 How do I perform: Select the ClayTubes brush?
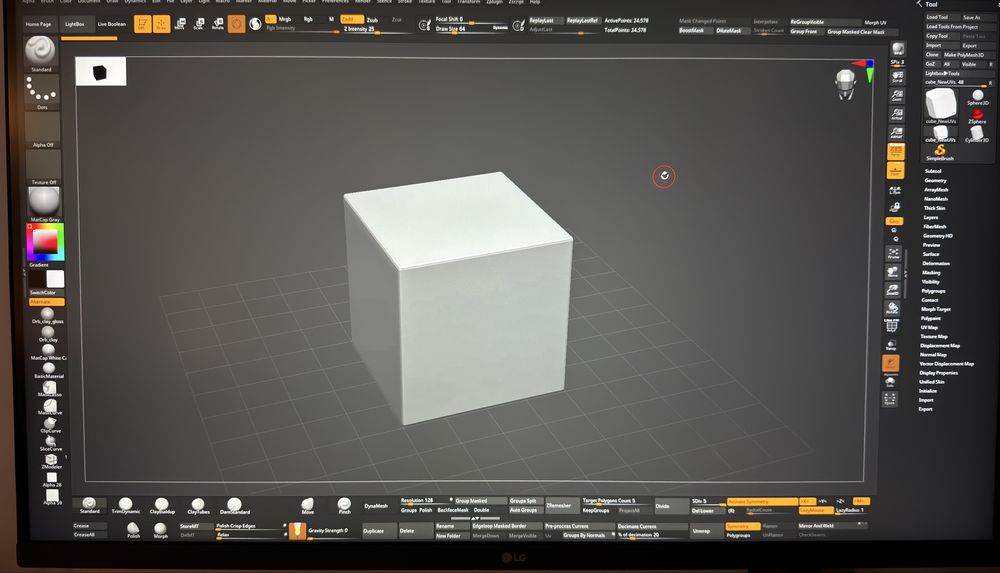pyautogui.click(x=198, y=505)
